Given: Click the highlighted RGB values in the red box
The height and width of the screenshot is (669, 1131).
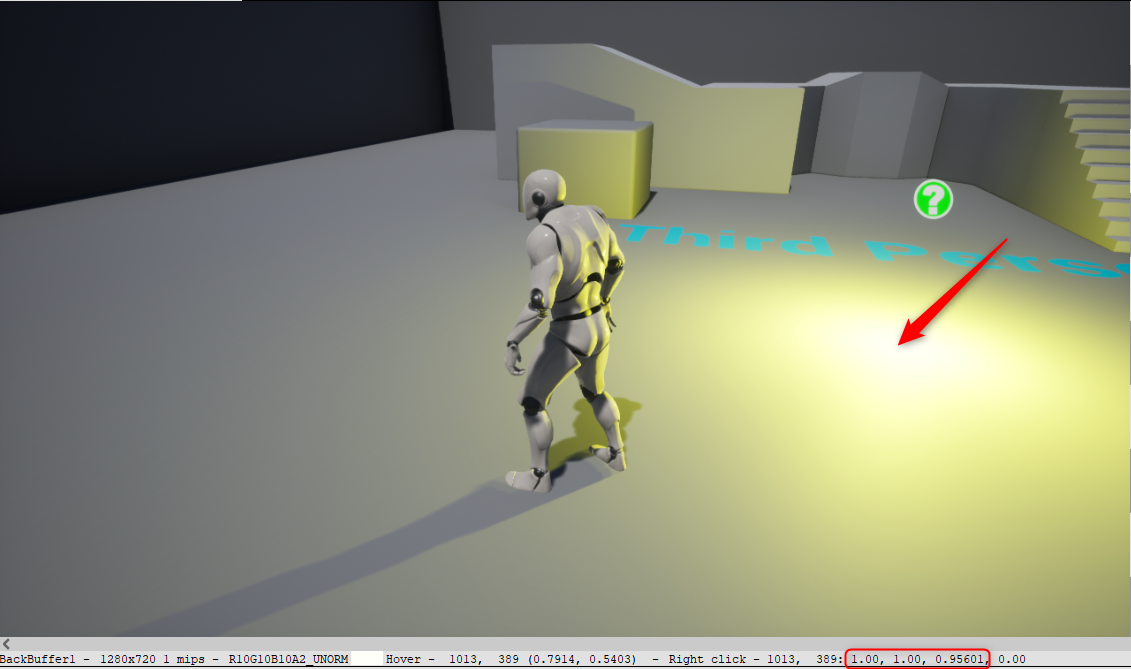Looking at the screenshot, I should (x=916, y=659).
